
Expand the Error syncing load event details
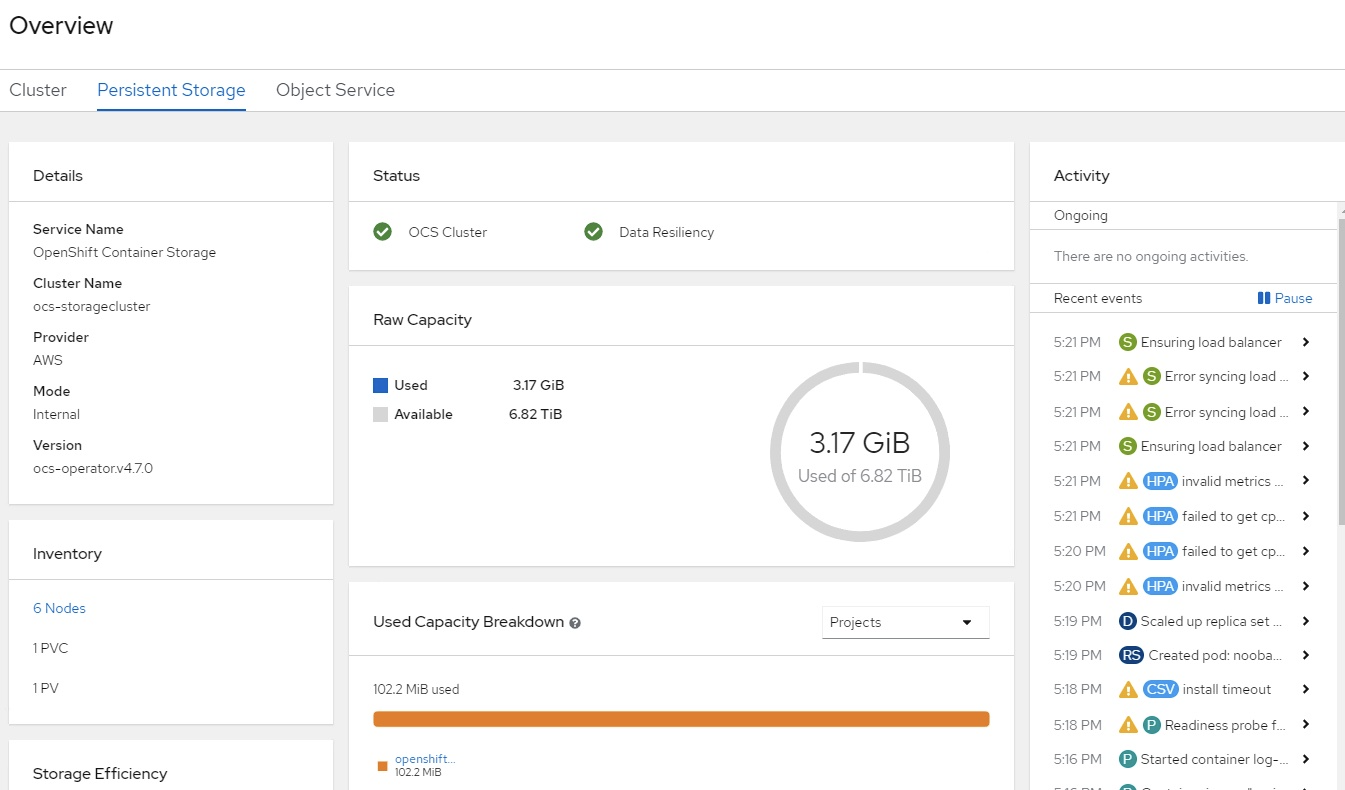[x=1306, y=376]
